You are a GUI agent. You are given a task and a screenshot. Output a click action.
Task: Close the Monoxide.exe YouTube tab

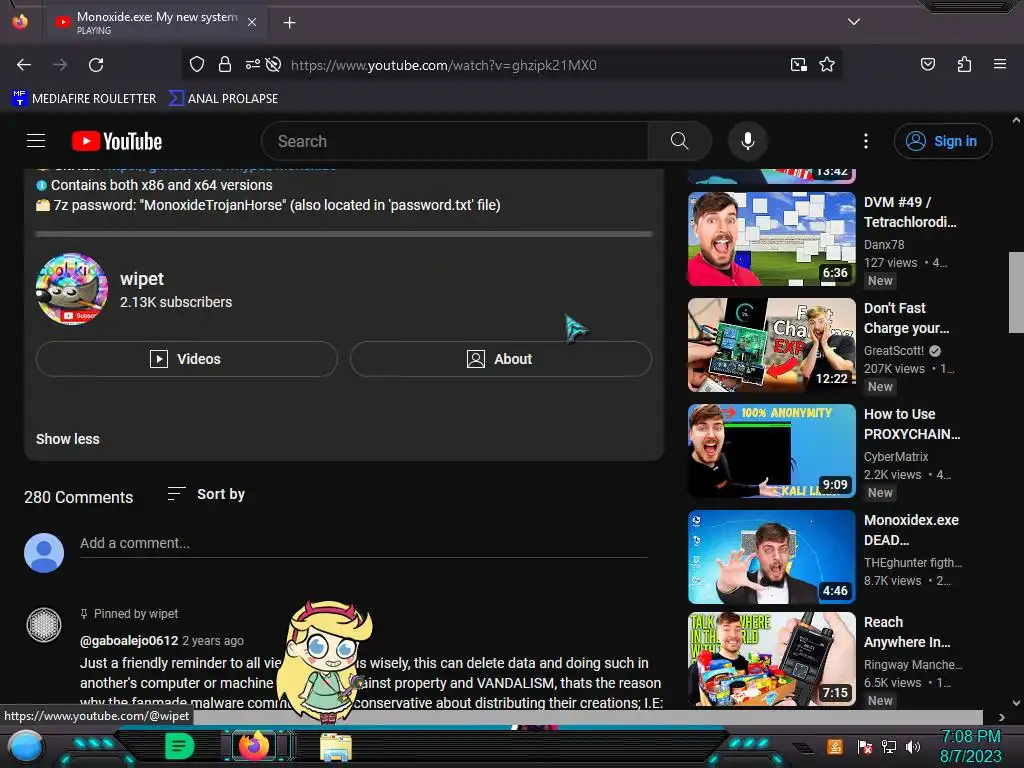point(252,23)
